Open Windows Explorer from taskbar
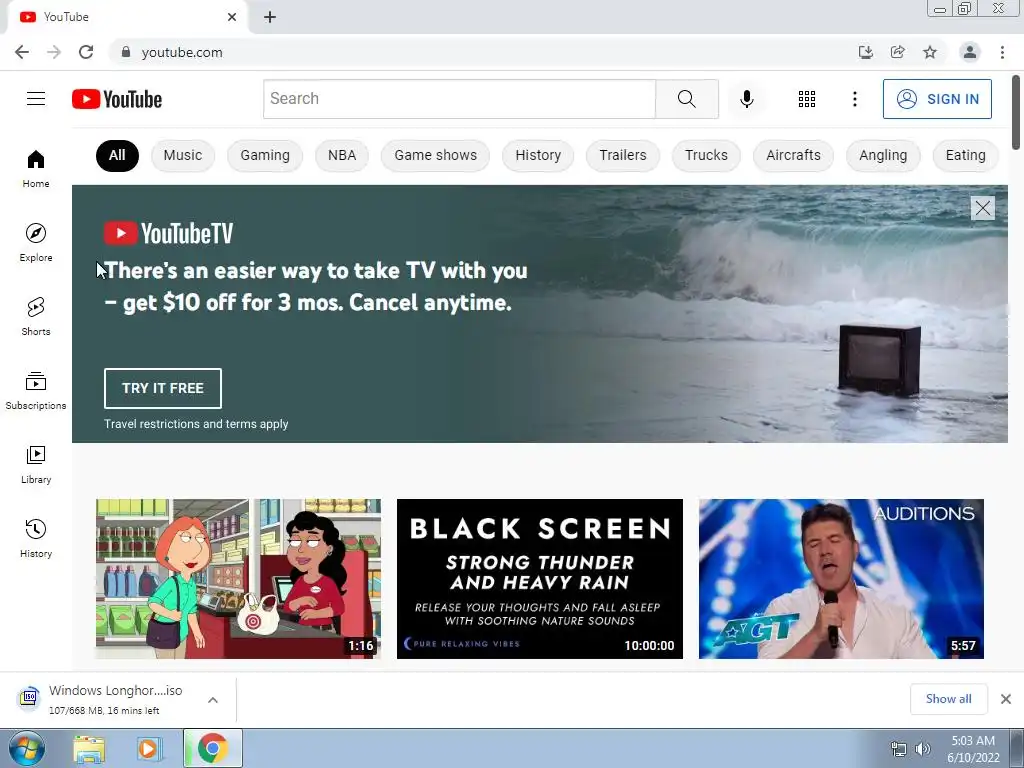The width and height of the screenshot is (1024, 768). point(89,749)
